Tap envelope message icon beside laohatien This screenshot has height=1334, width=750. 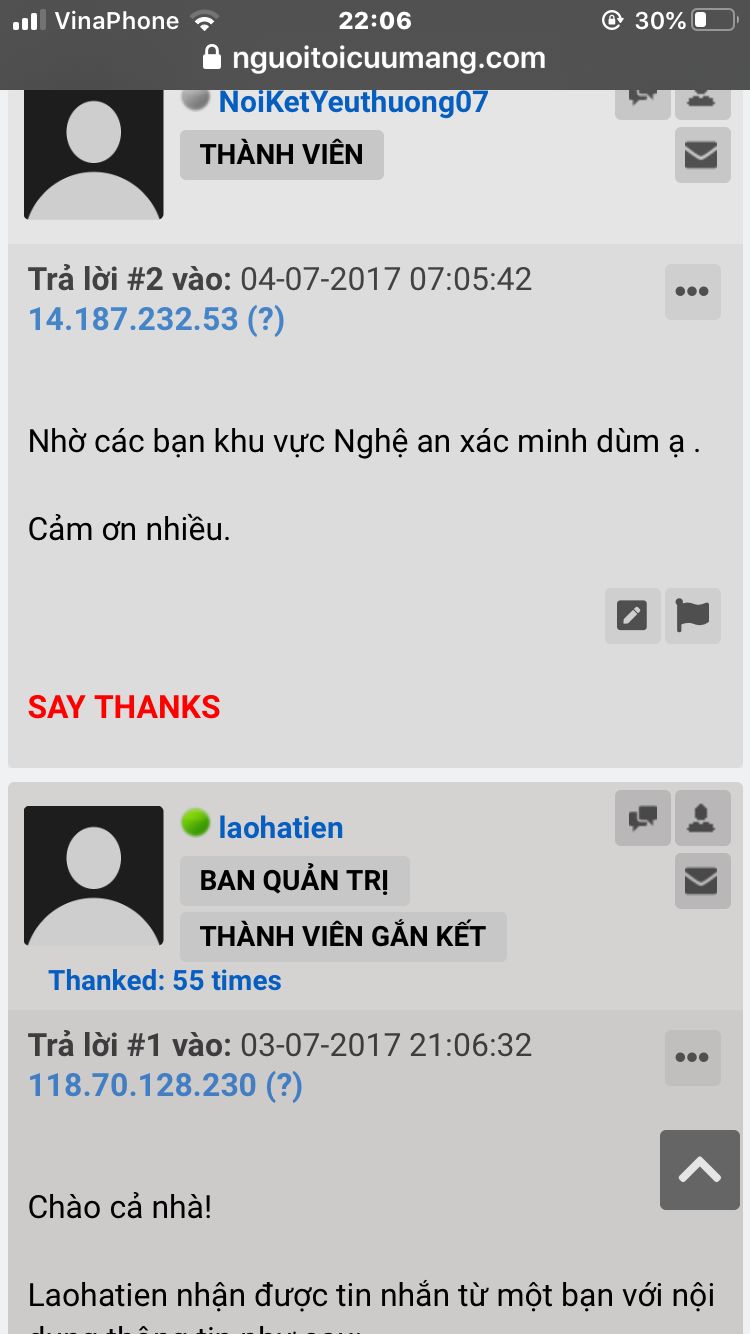703,880
